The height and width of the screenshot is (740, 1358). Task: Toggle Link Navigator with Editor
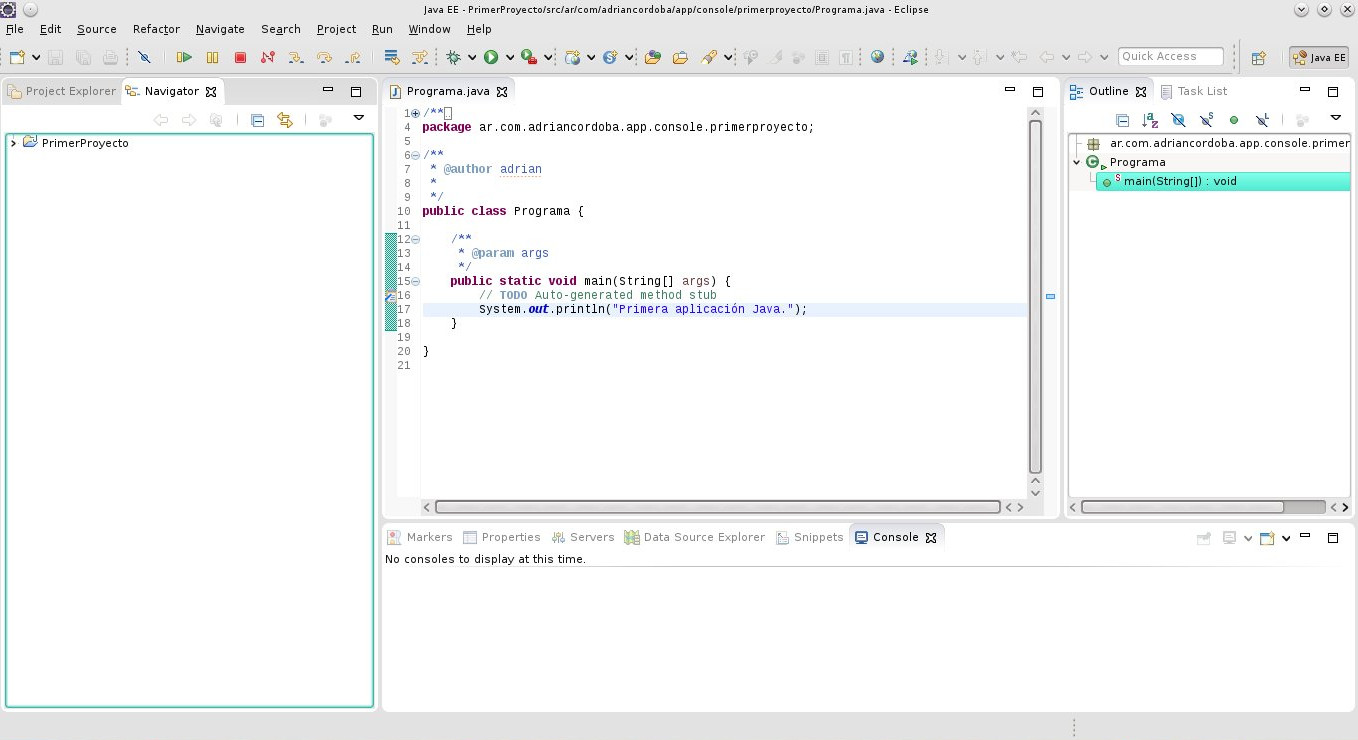tap(284, 120)
